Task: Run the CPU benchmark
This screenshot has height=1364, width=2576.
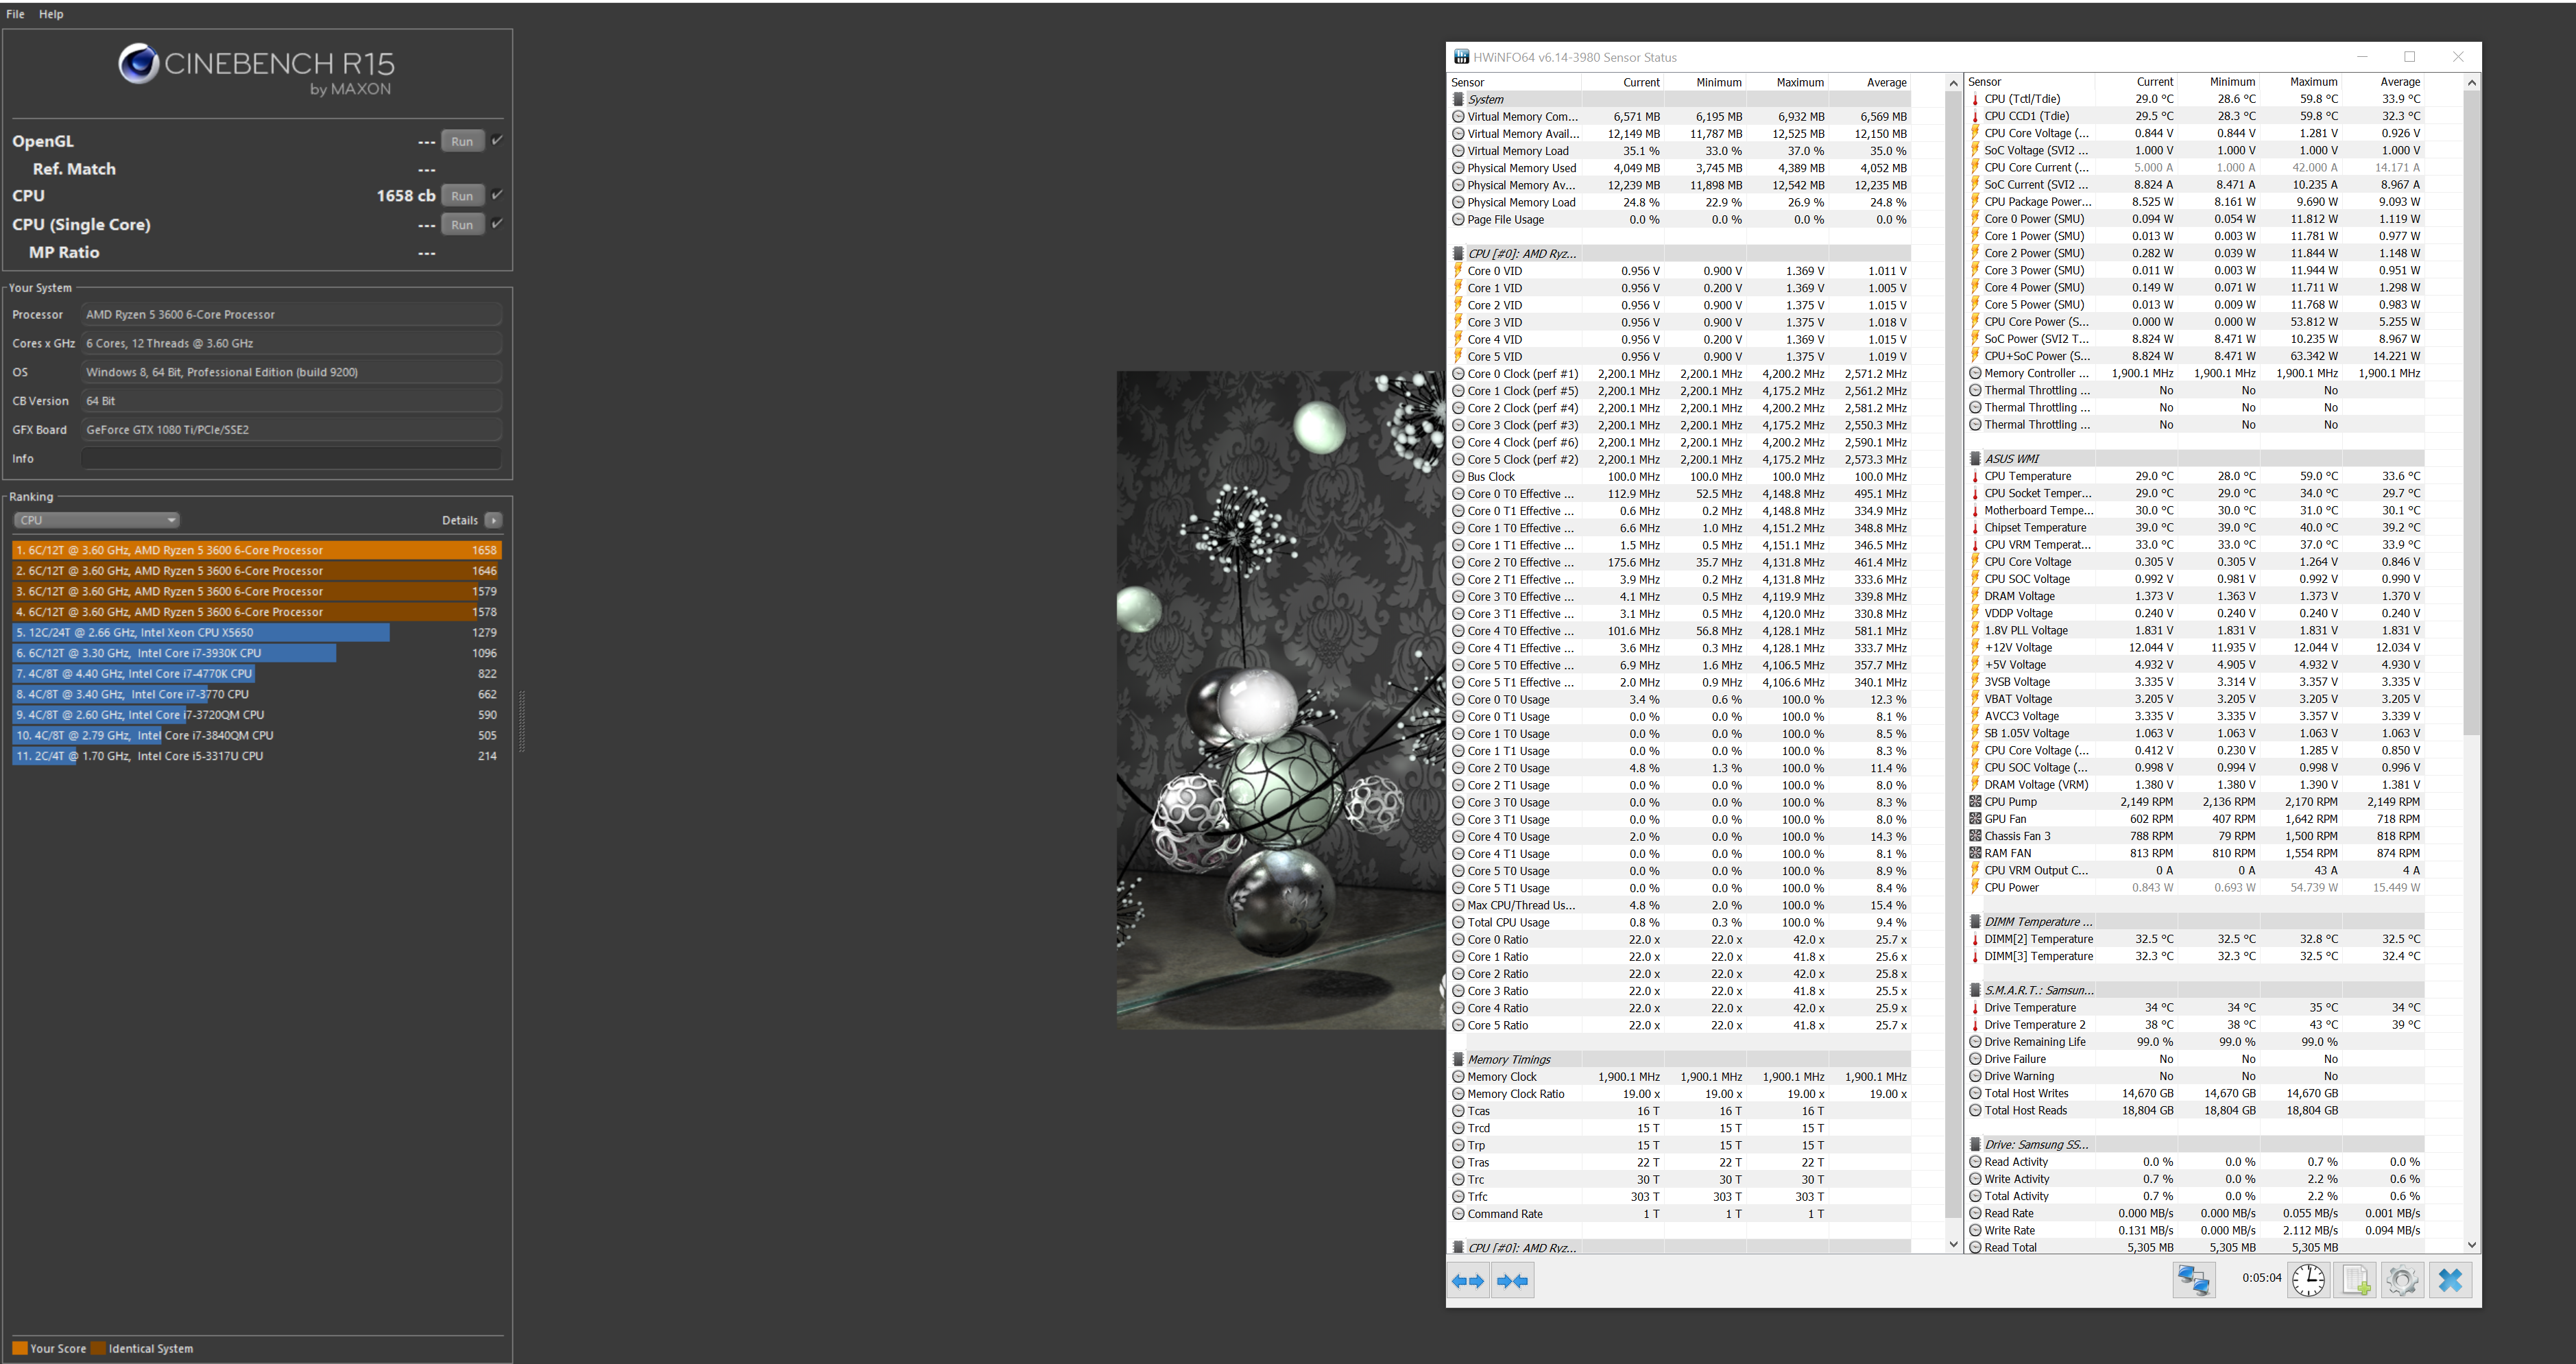Action: point(462,196)
